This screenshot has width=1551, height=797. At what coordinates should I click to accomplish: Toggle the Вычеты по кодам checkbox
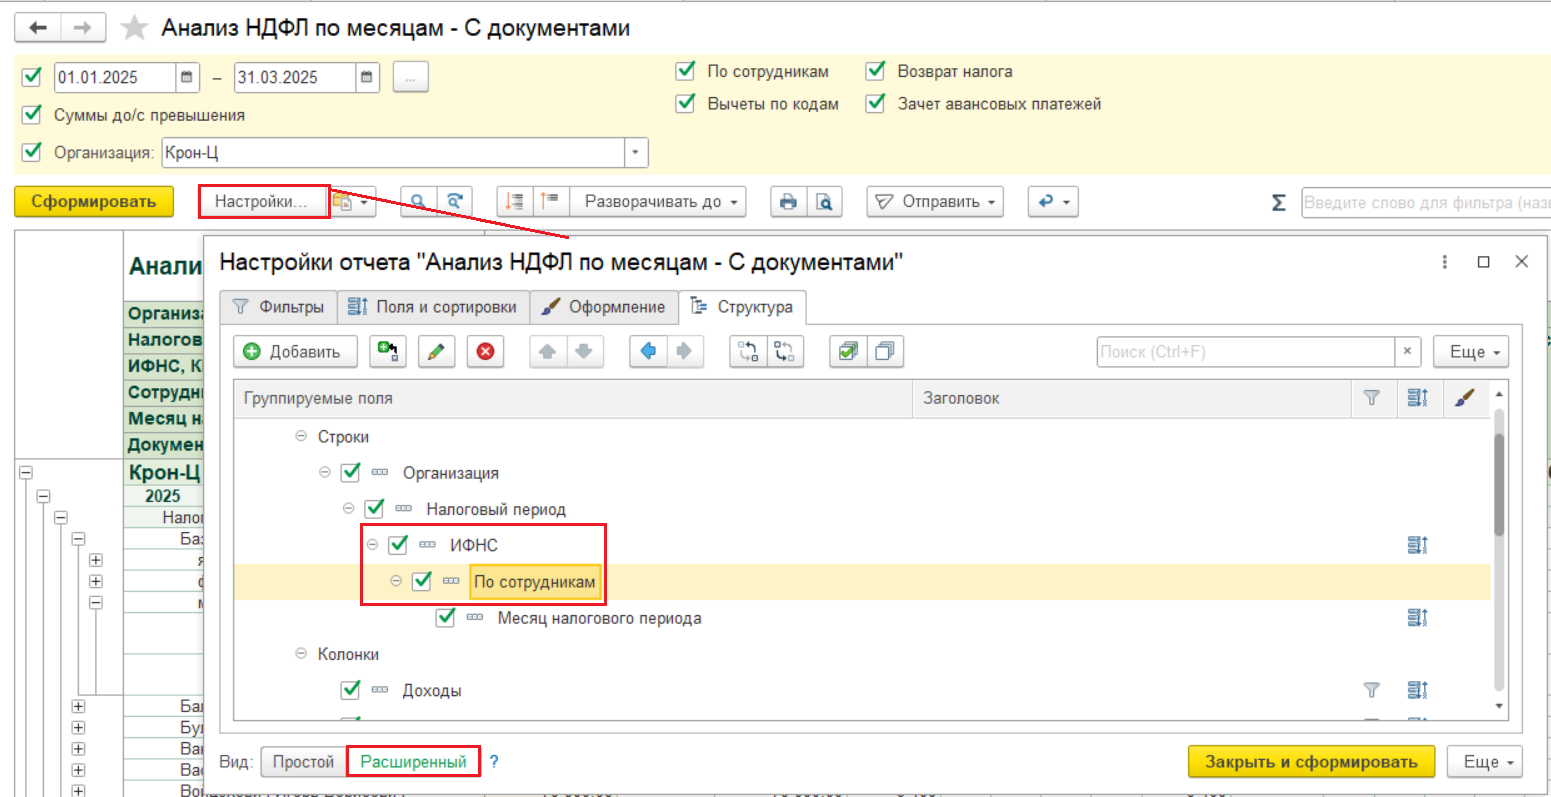point(686,103)
